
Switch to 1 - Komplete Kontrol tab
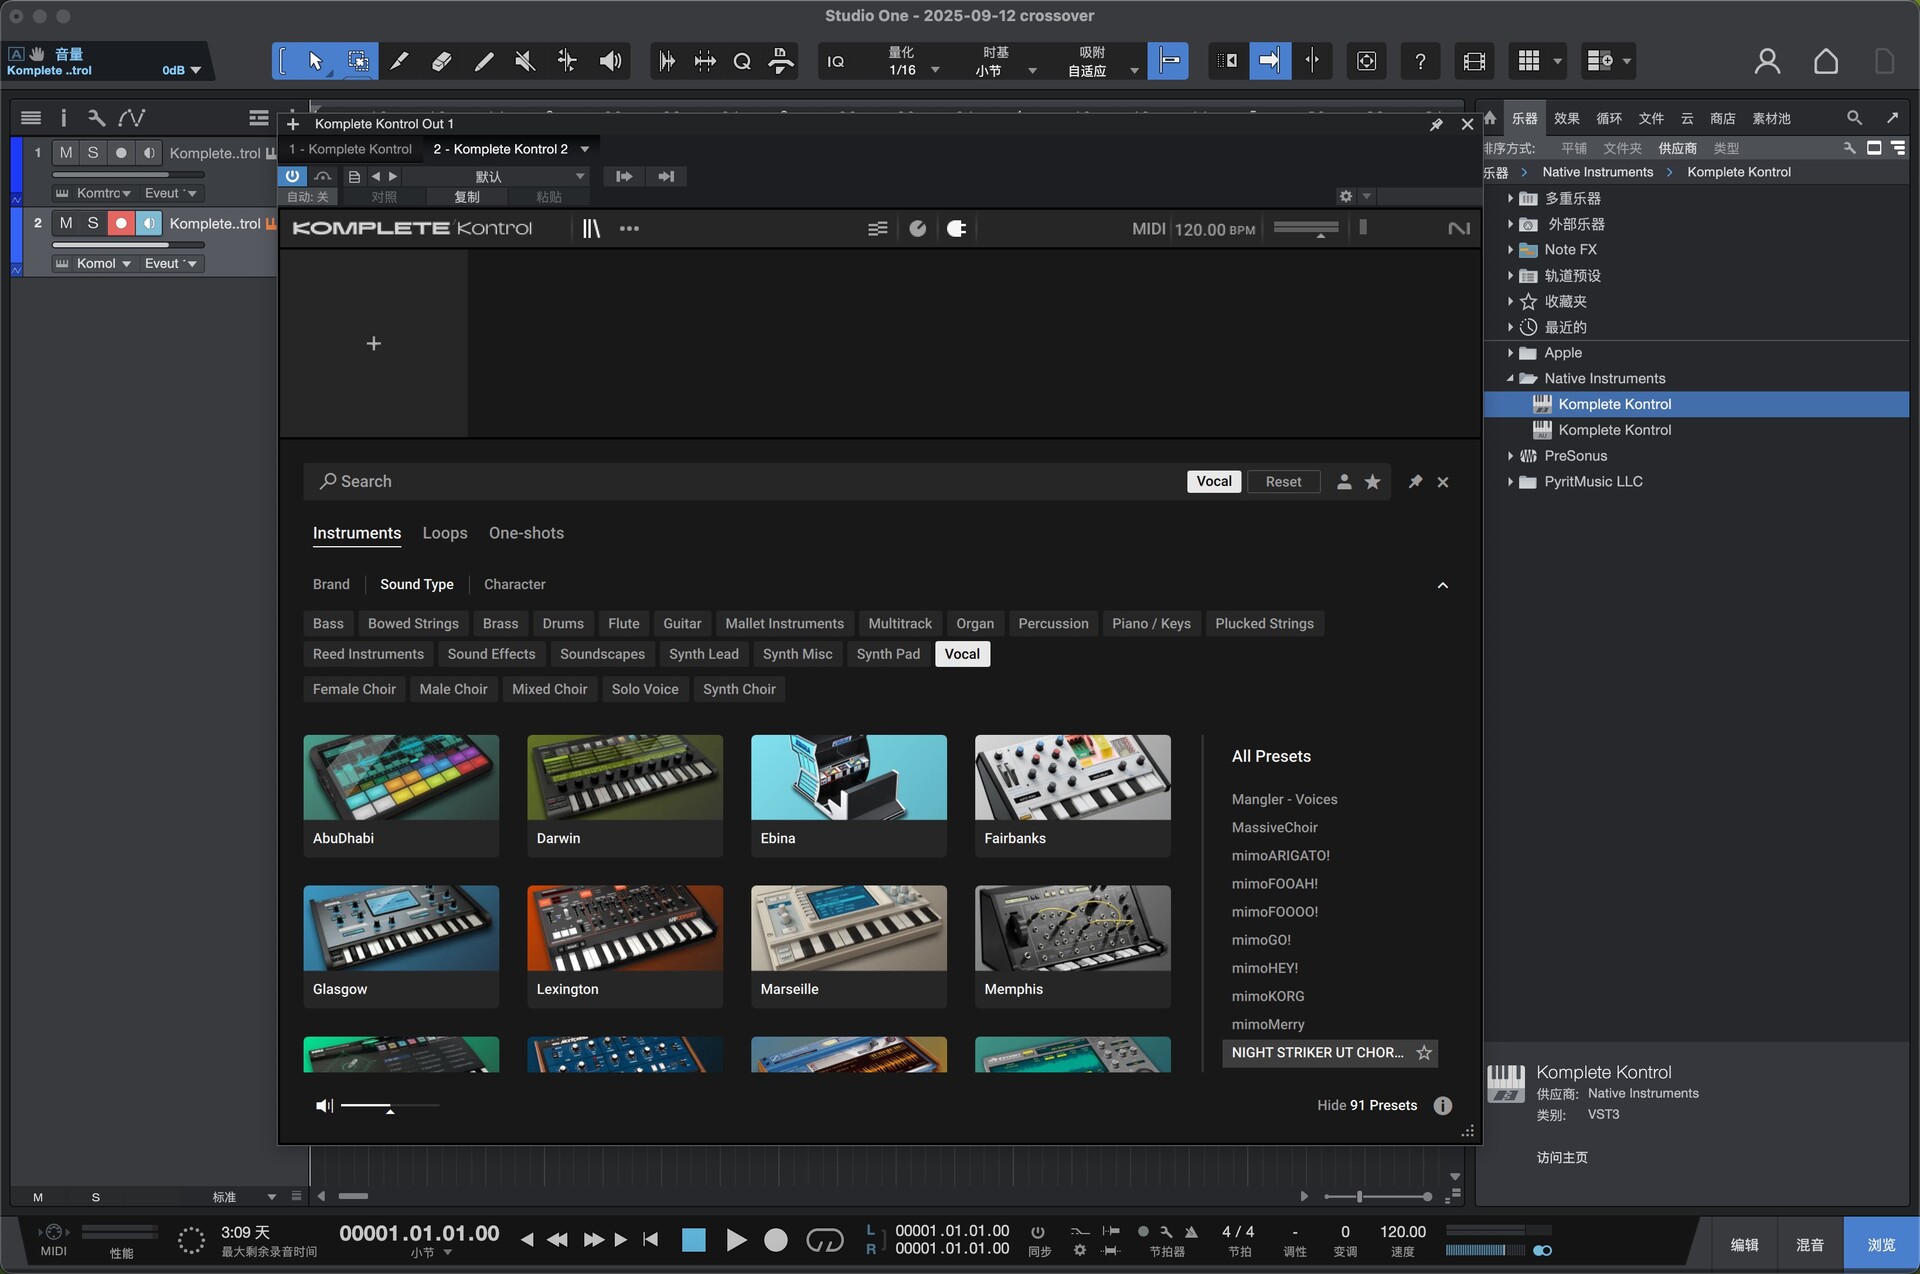tap(350, 149)
